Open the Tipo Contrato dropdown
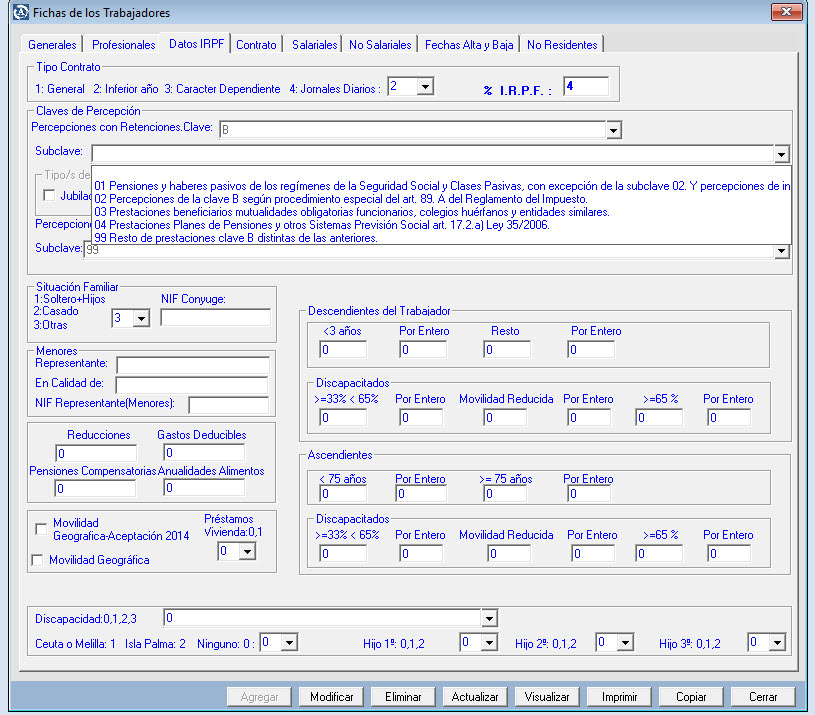Screen dimensions: 815x715 coord(424,88)
